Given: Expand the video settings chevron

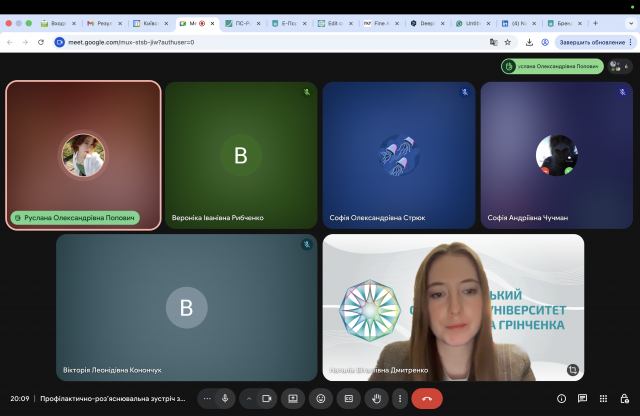Looking at the screenshot, I should tap(249, 398).
